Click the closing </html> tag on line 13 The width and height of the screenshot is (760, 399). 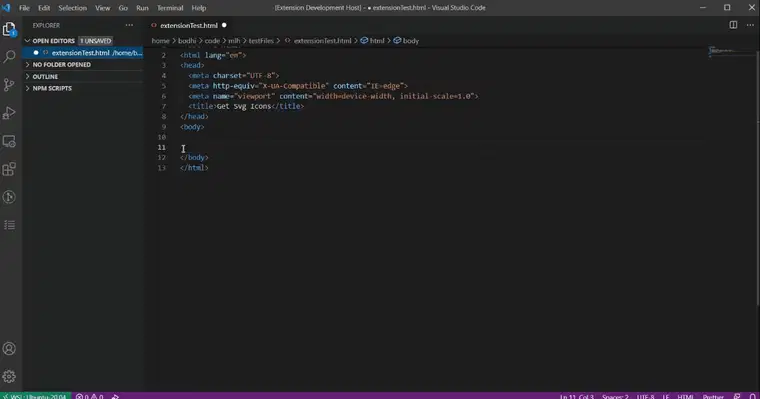tap(194, 168)
